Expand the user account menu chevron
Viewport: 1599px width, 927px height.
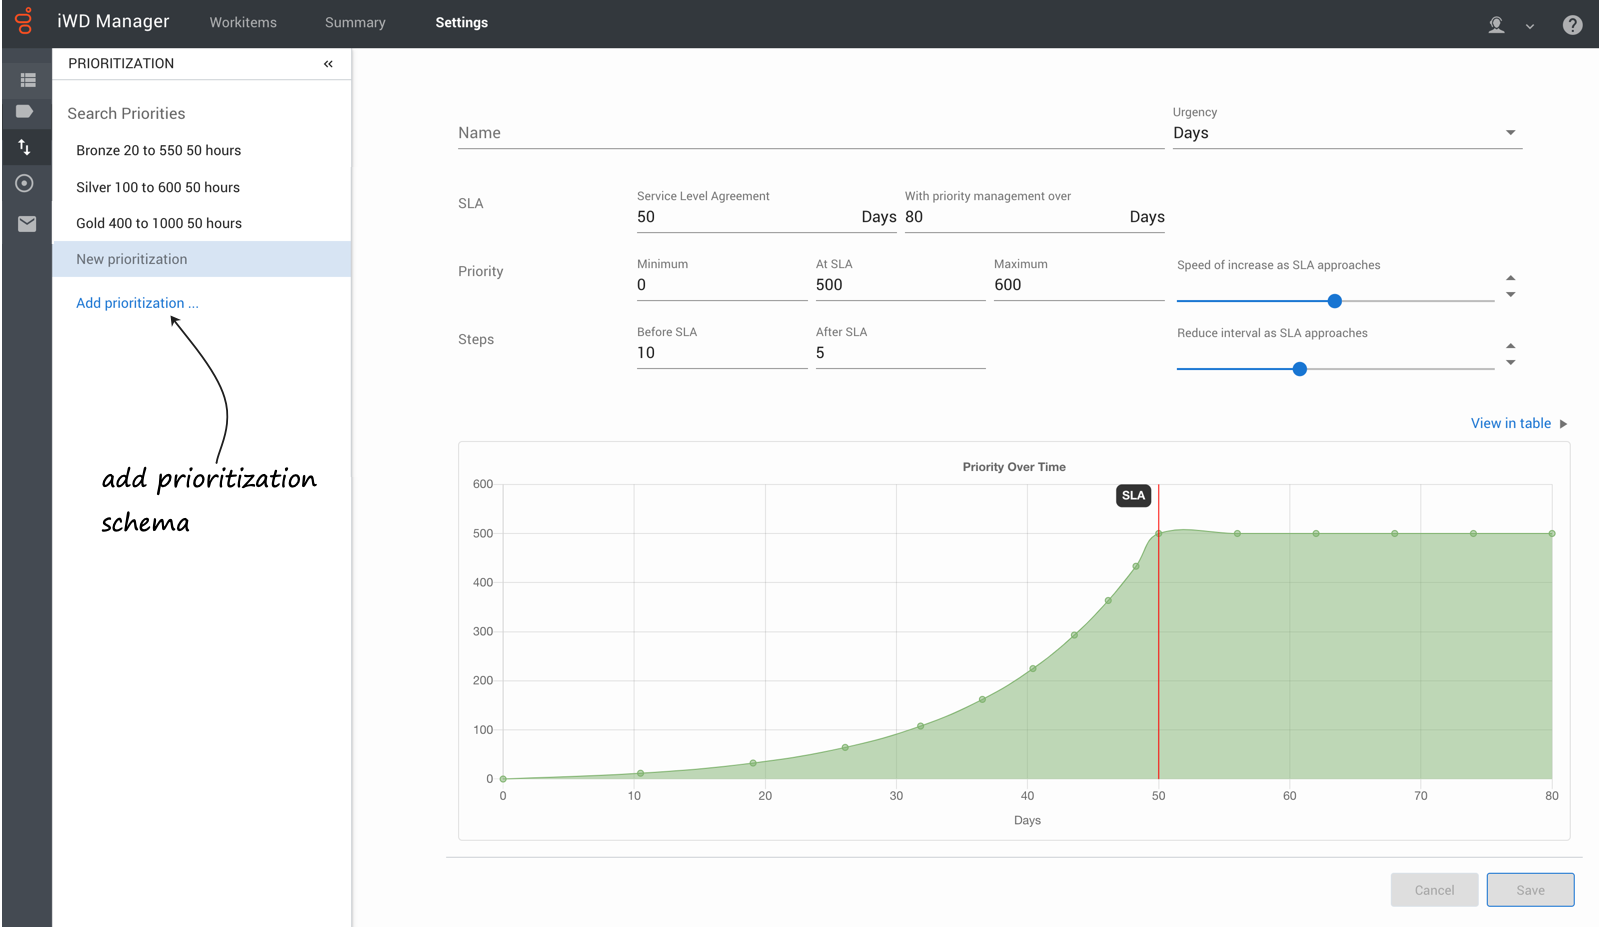1529,27
